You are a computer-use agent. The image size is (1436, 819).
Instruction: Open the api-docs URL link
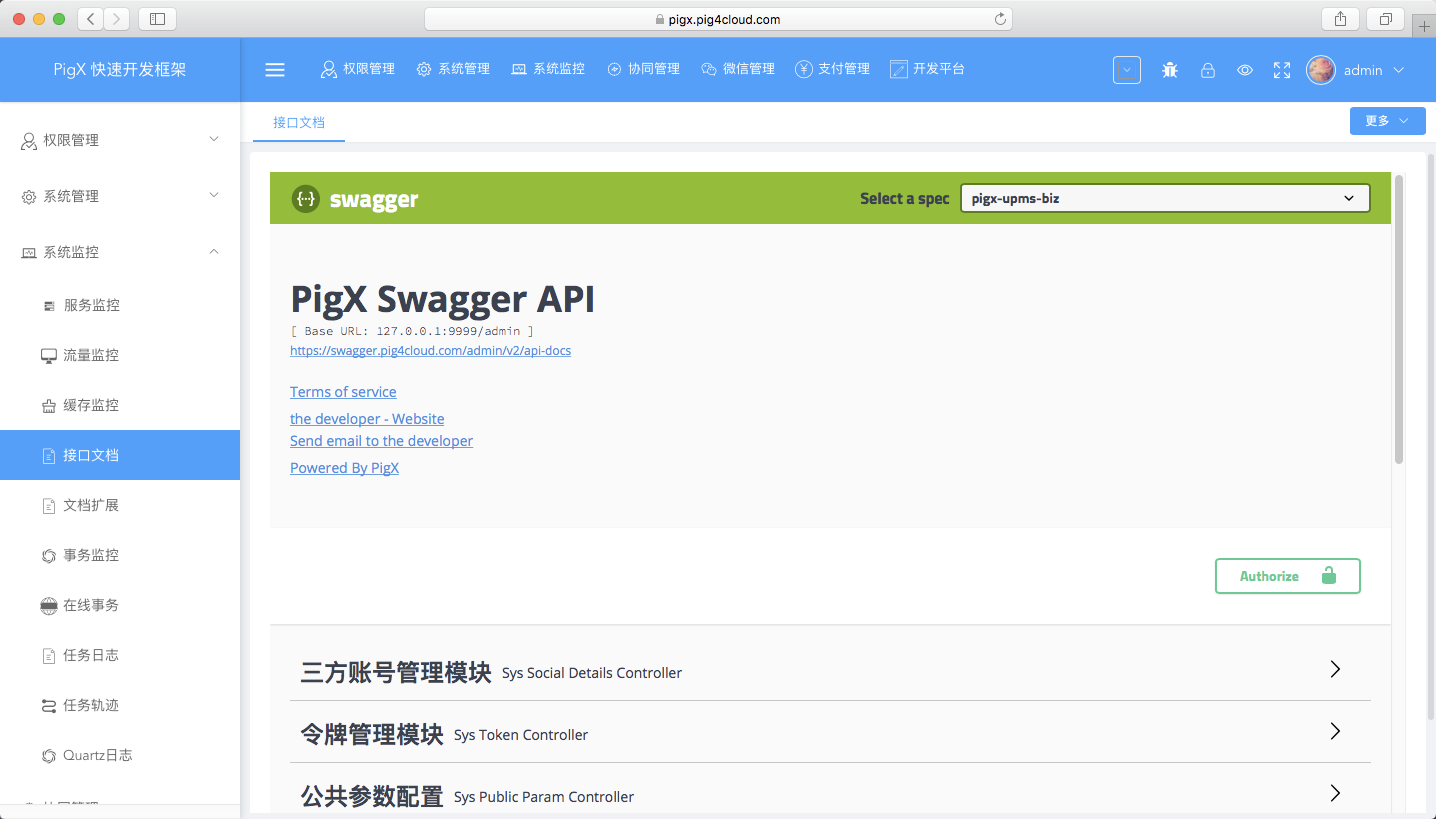coord(430,351)
